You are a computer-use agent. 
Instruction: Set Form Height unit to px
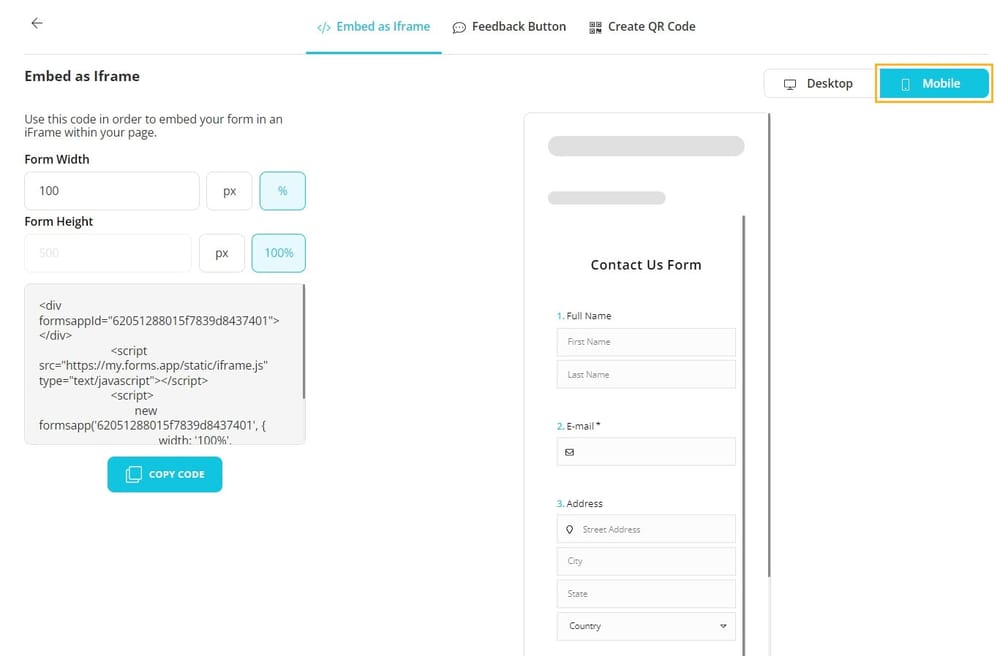tap(222, 253)
